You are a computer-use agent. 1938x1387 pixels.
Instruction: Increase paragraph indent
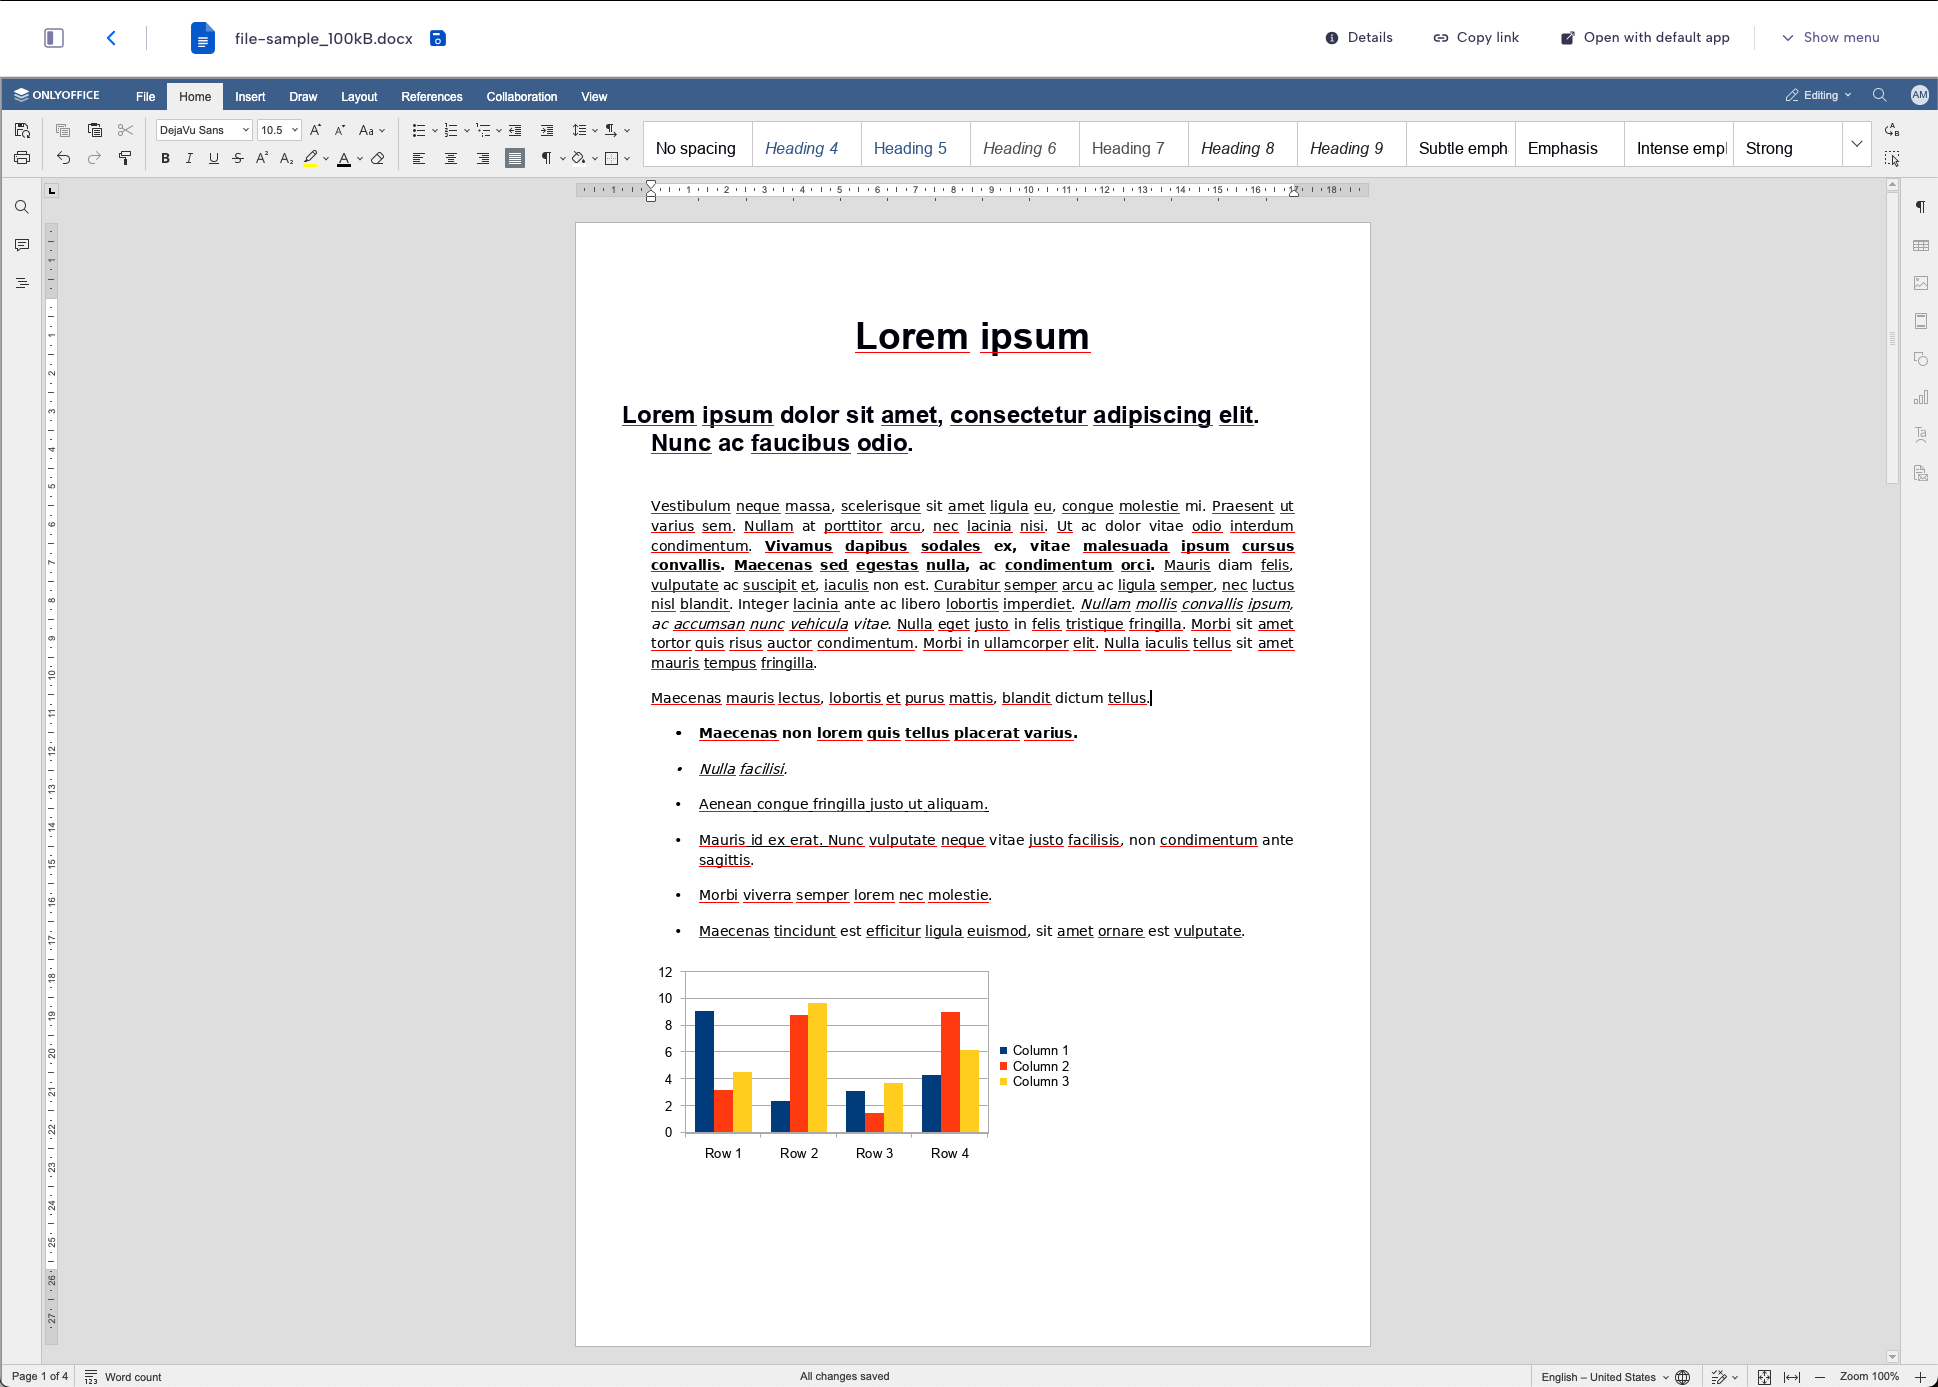(x=547, y=130)
